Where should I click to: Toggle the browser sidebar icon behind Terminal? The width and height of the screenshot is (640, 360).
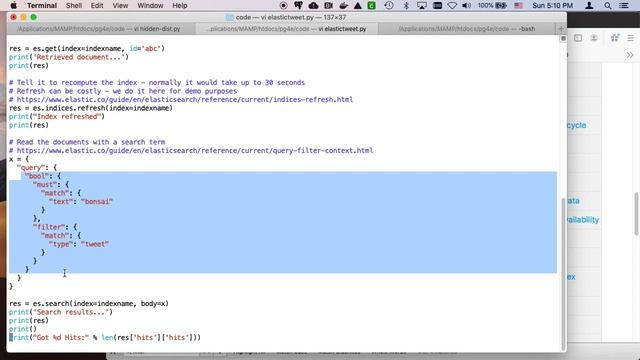[578, 38]
